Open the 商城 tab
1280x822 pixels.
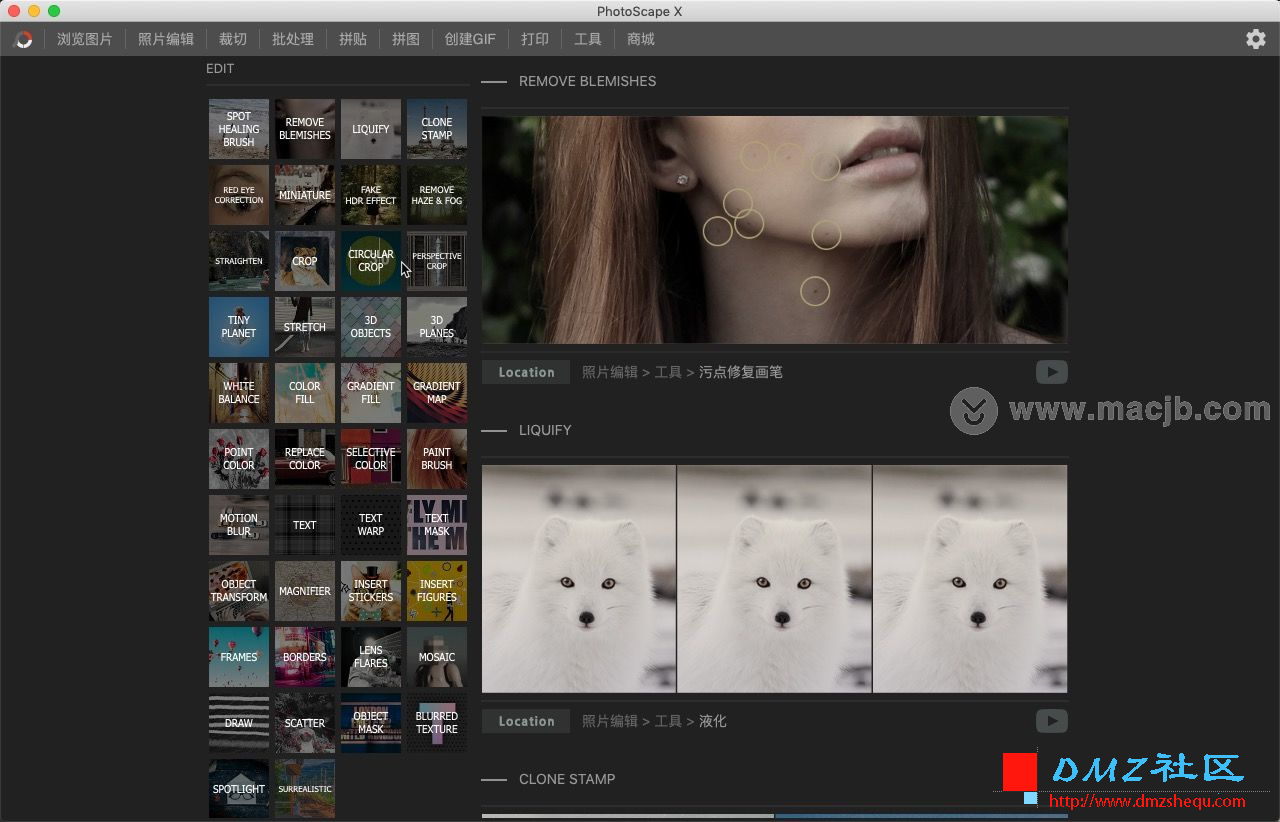(641, 39)
